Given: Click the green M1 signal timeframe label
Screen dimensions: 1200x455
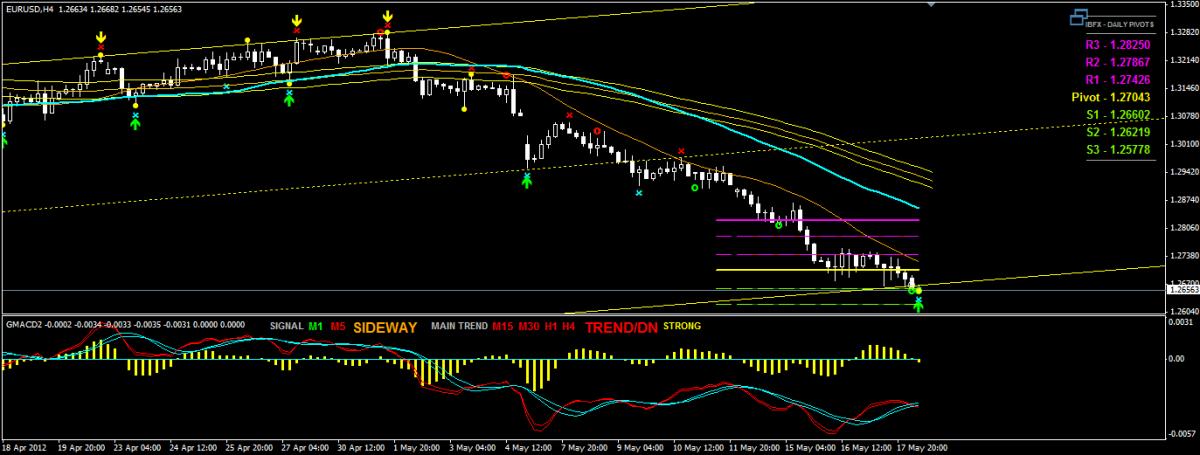Looking at the screenshot, I should pyautogui.click(x=316, y=326).
